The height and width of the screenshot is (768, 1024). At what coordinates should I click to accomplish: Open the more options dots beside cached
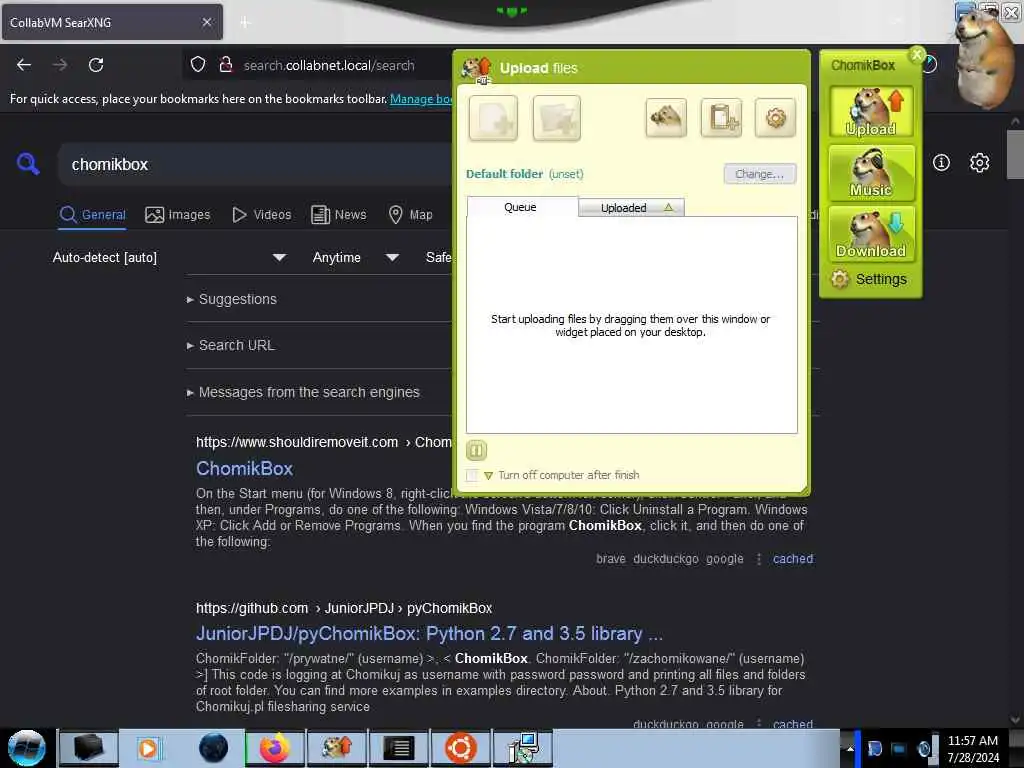758,559
